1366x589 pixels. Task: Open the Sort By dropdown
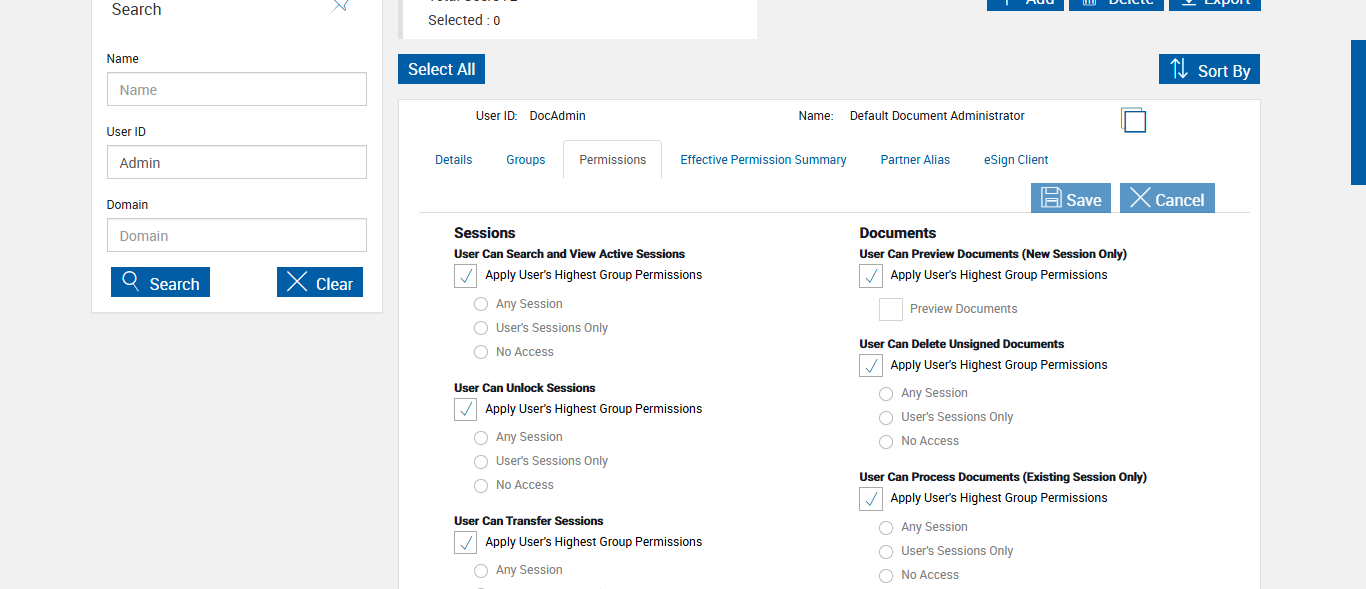point(1209,70)
